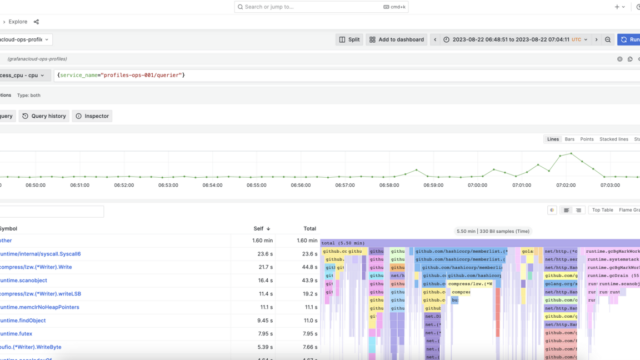Select Lines graph style
The height and width of the screenshot is (360, 640).
tap(553, 139)
